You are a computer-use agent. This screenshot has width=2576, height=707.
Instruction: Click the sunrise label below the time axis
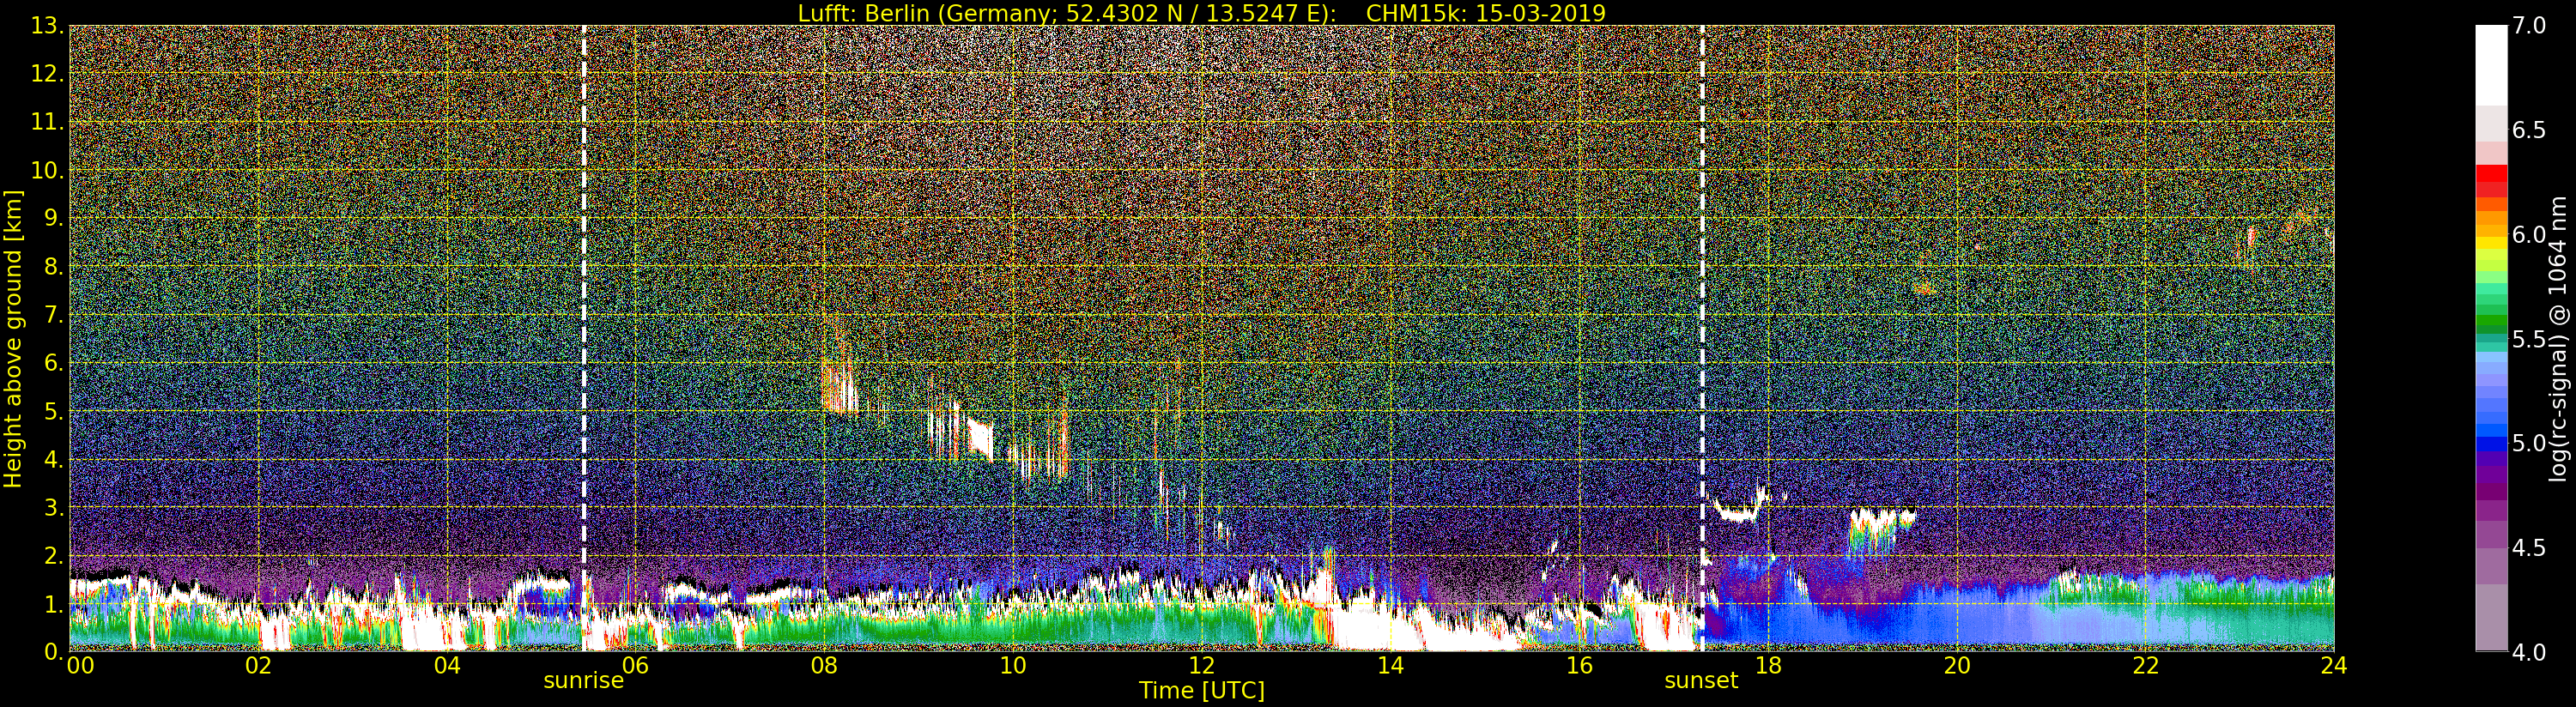point(583,681)
